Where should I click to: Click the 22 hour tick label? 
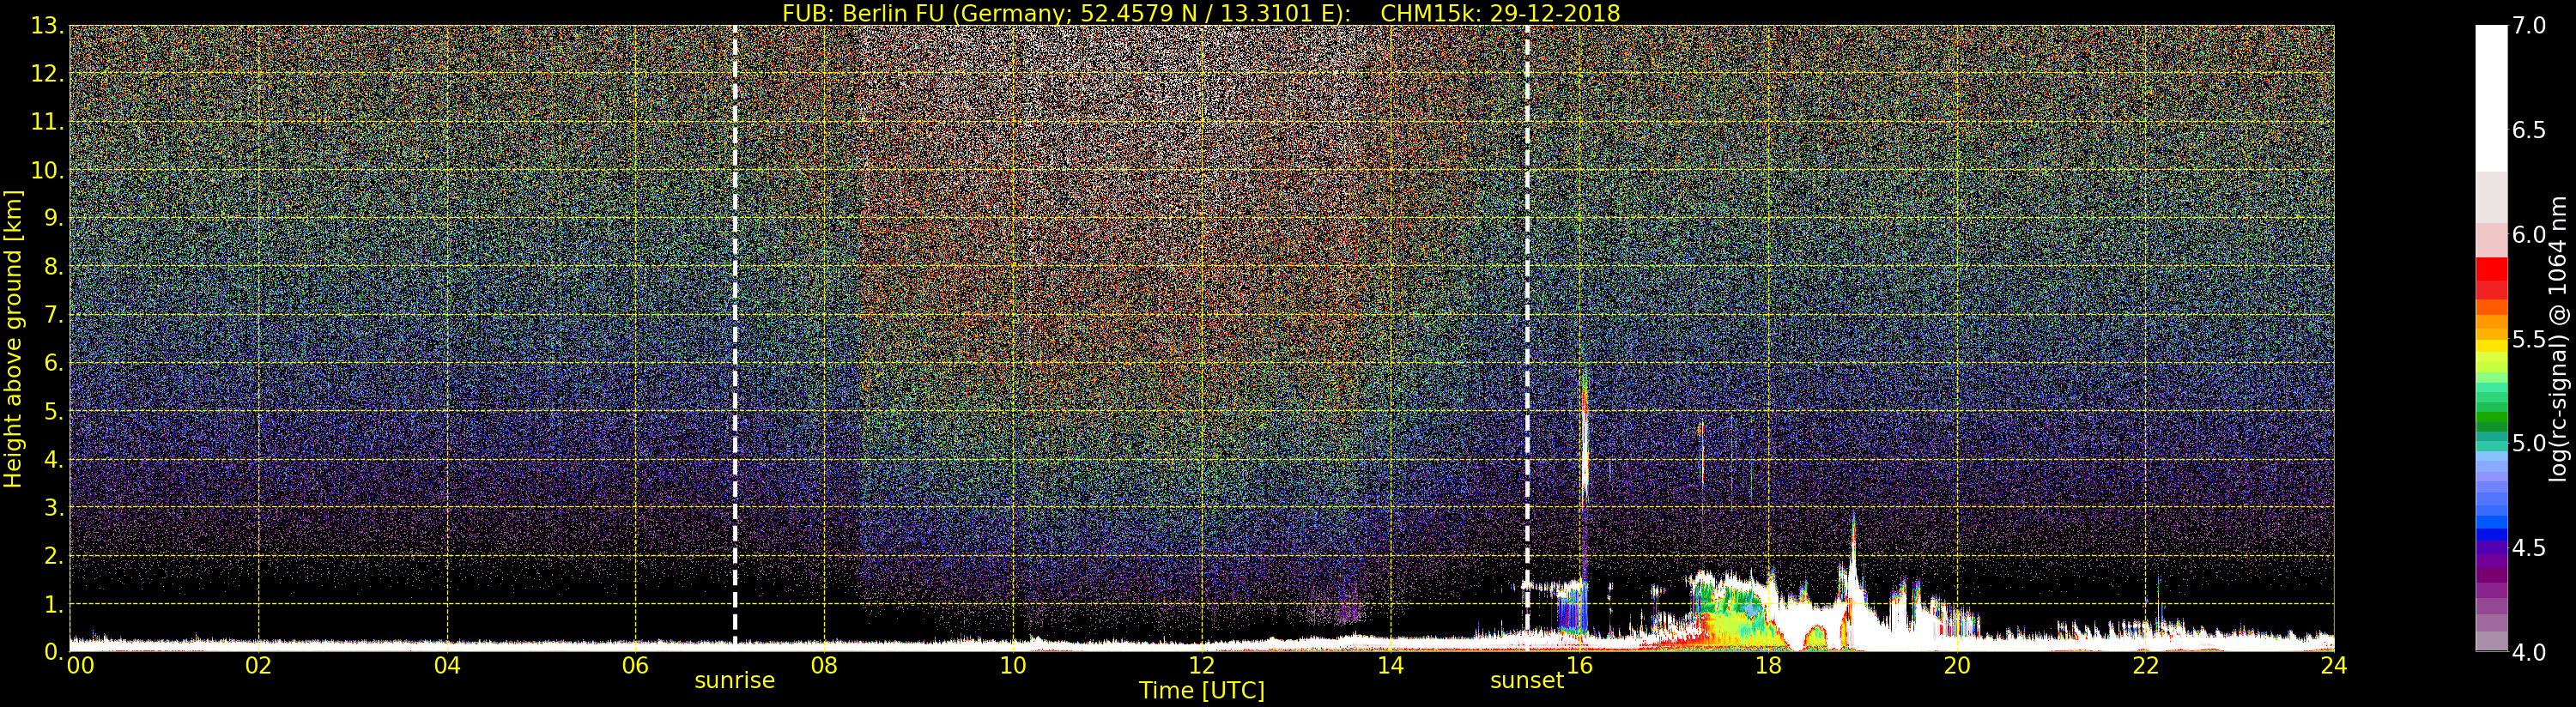pos(2145,666)
